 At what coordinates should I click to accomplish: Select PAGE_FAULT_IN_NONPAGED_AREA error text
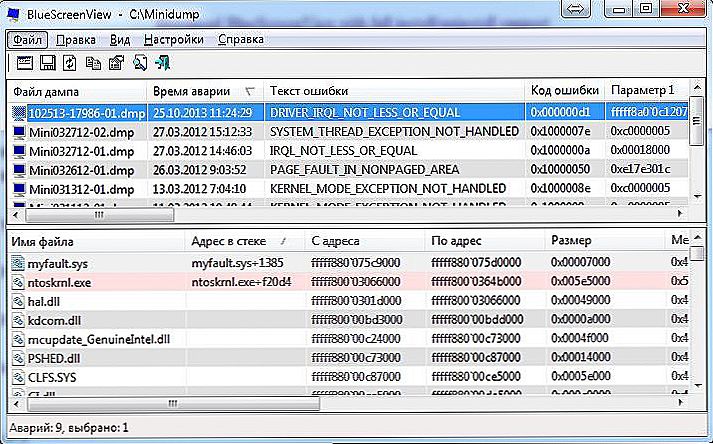(x=364, y=170)
